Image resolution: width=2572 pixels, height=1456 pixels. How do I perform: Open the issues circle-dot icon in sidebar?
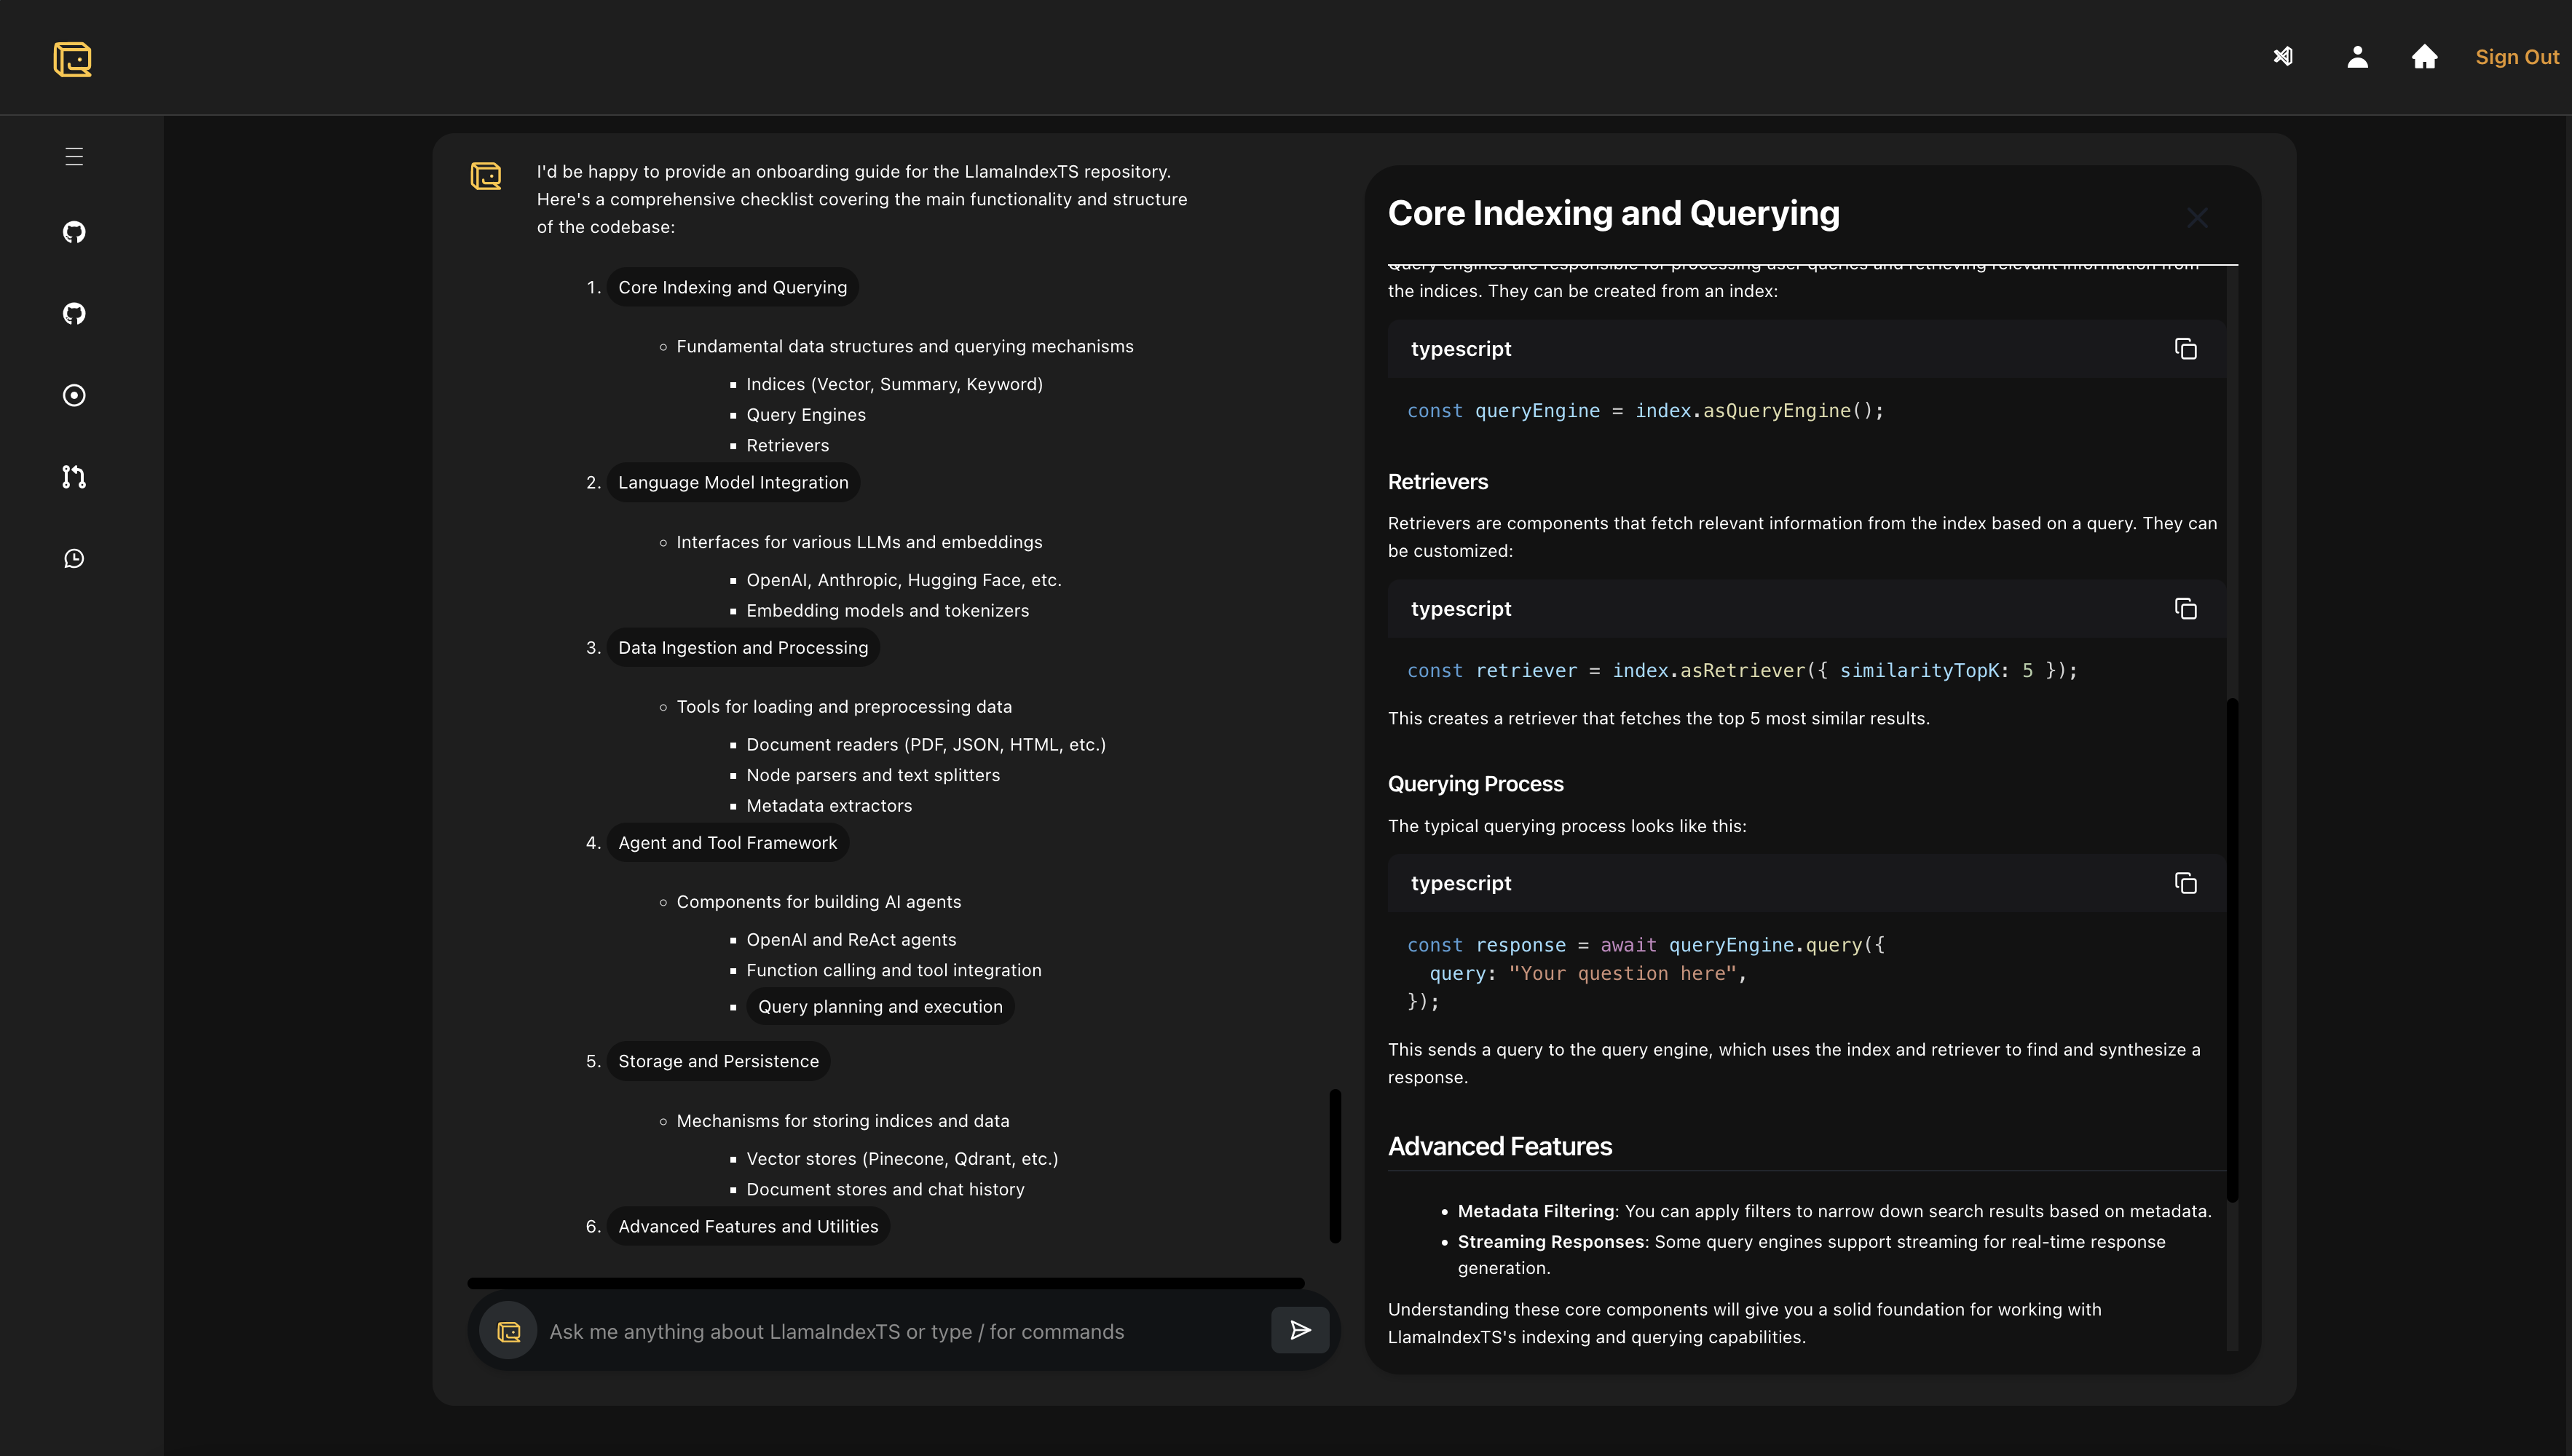tap(74, 395)
